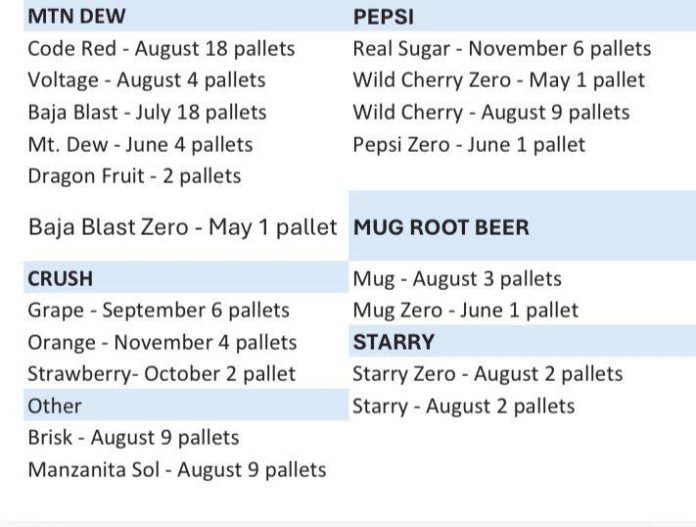Select the Grape September 6 pallets row
This screenshot has width=696, height=527.
coord(158,310)
